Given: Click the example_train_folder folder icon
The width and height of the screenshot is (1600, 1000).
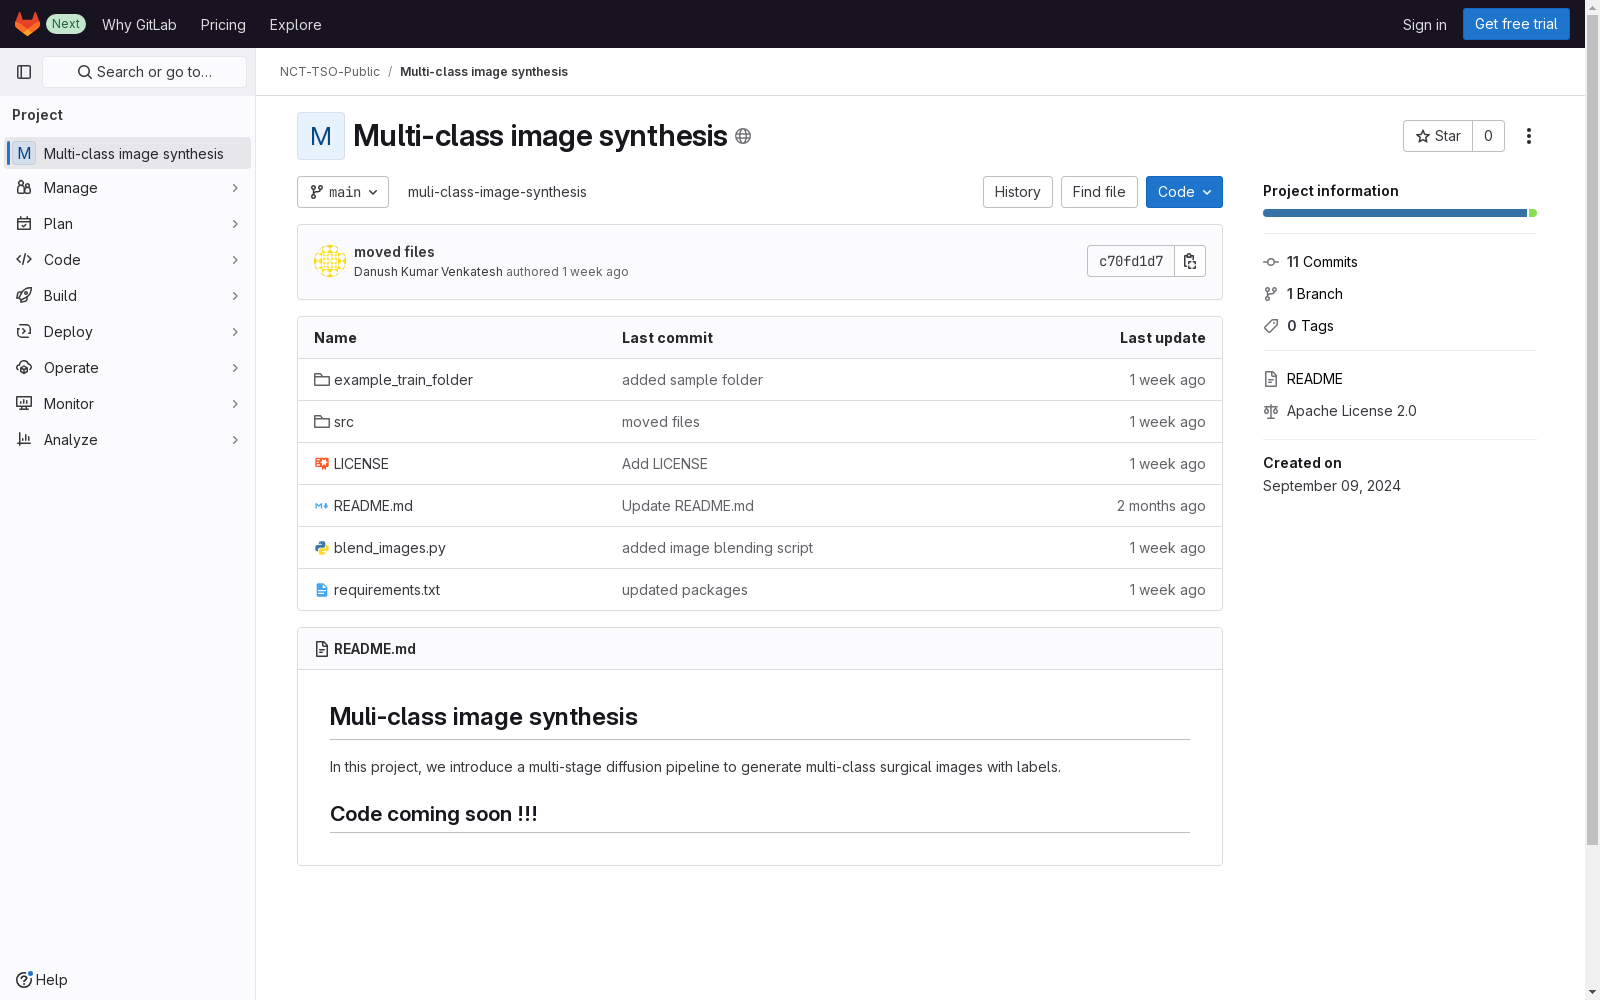Looking at the screenshot, I should click(322, 380).
